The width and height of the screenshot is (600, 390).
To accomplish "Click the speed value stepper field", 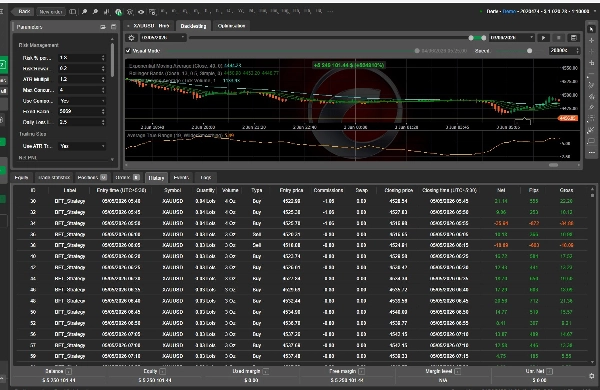I will pos(564,51).
